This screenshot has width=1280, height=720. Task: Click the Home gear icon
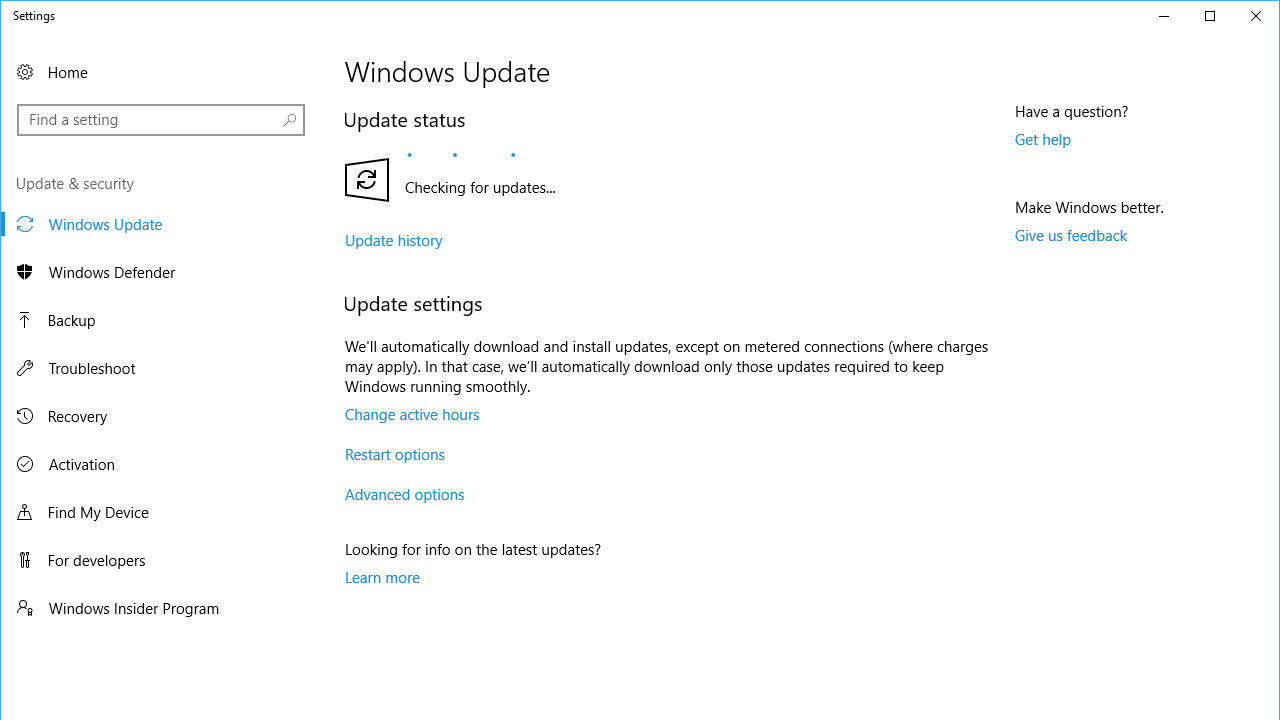[25, 72]
